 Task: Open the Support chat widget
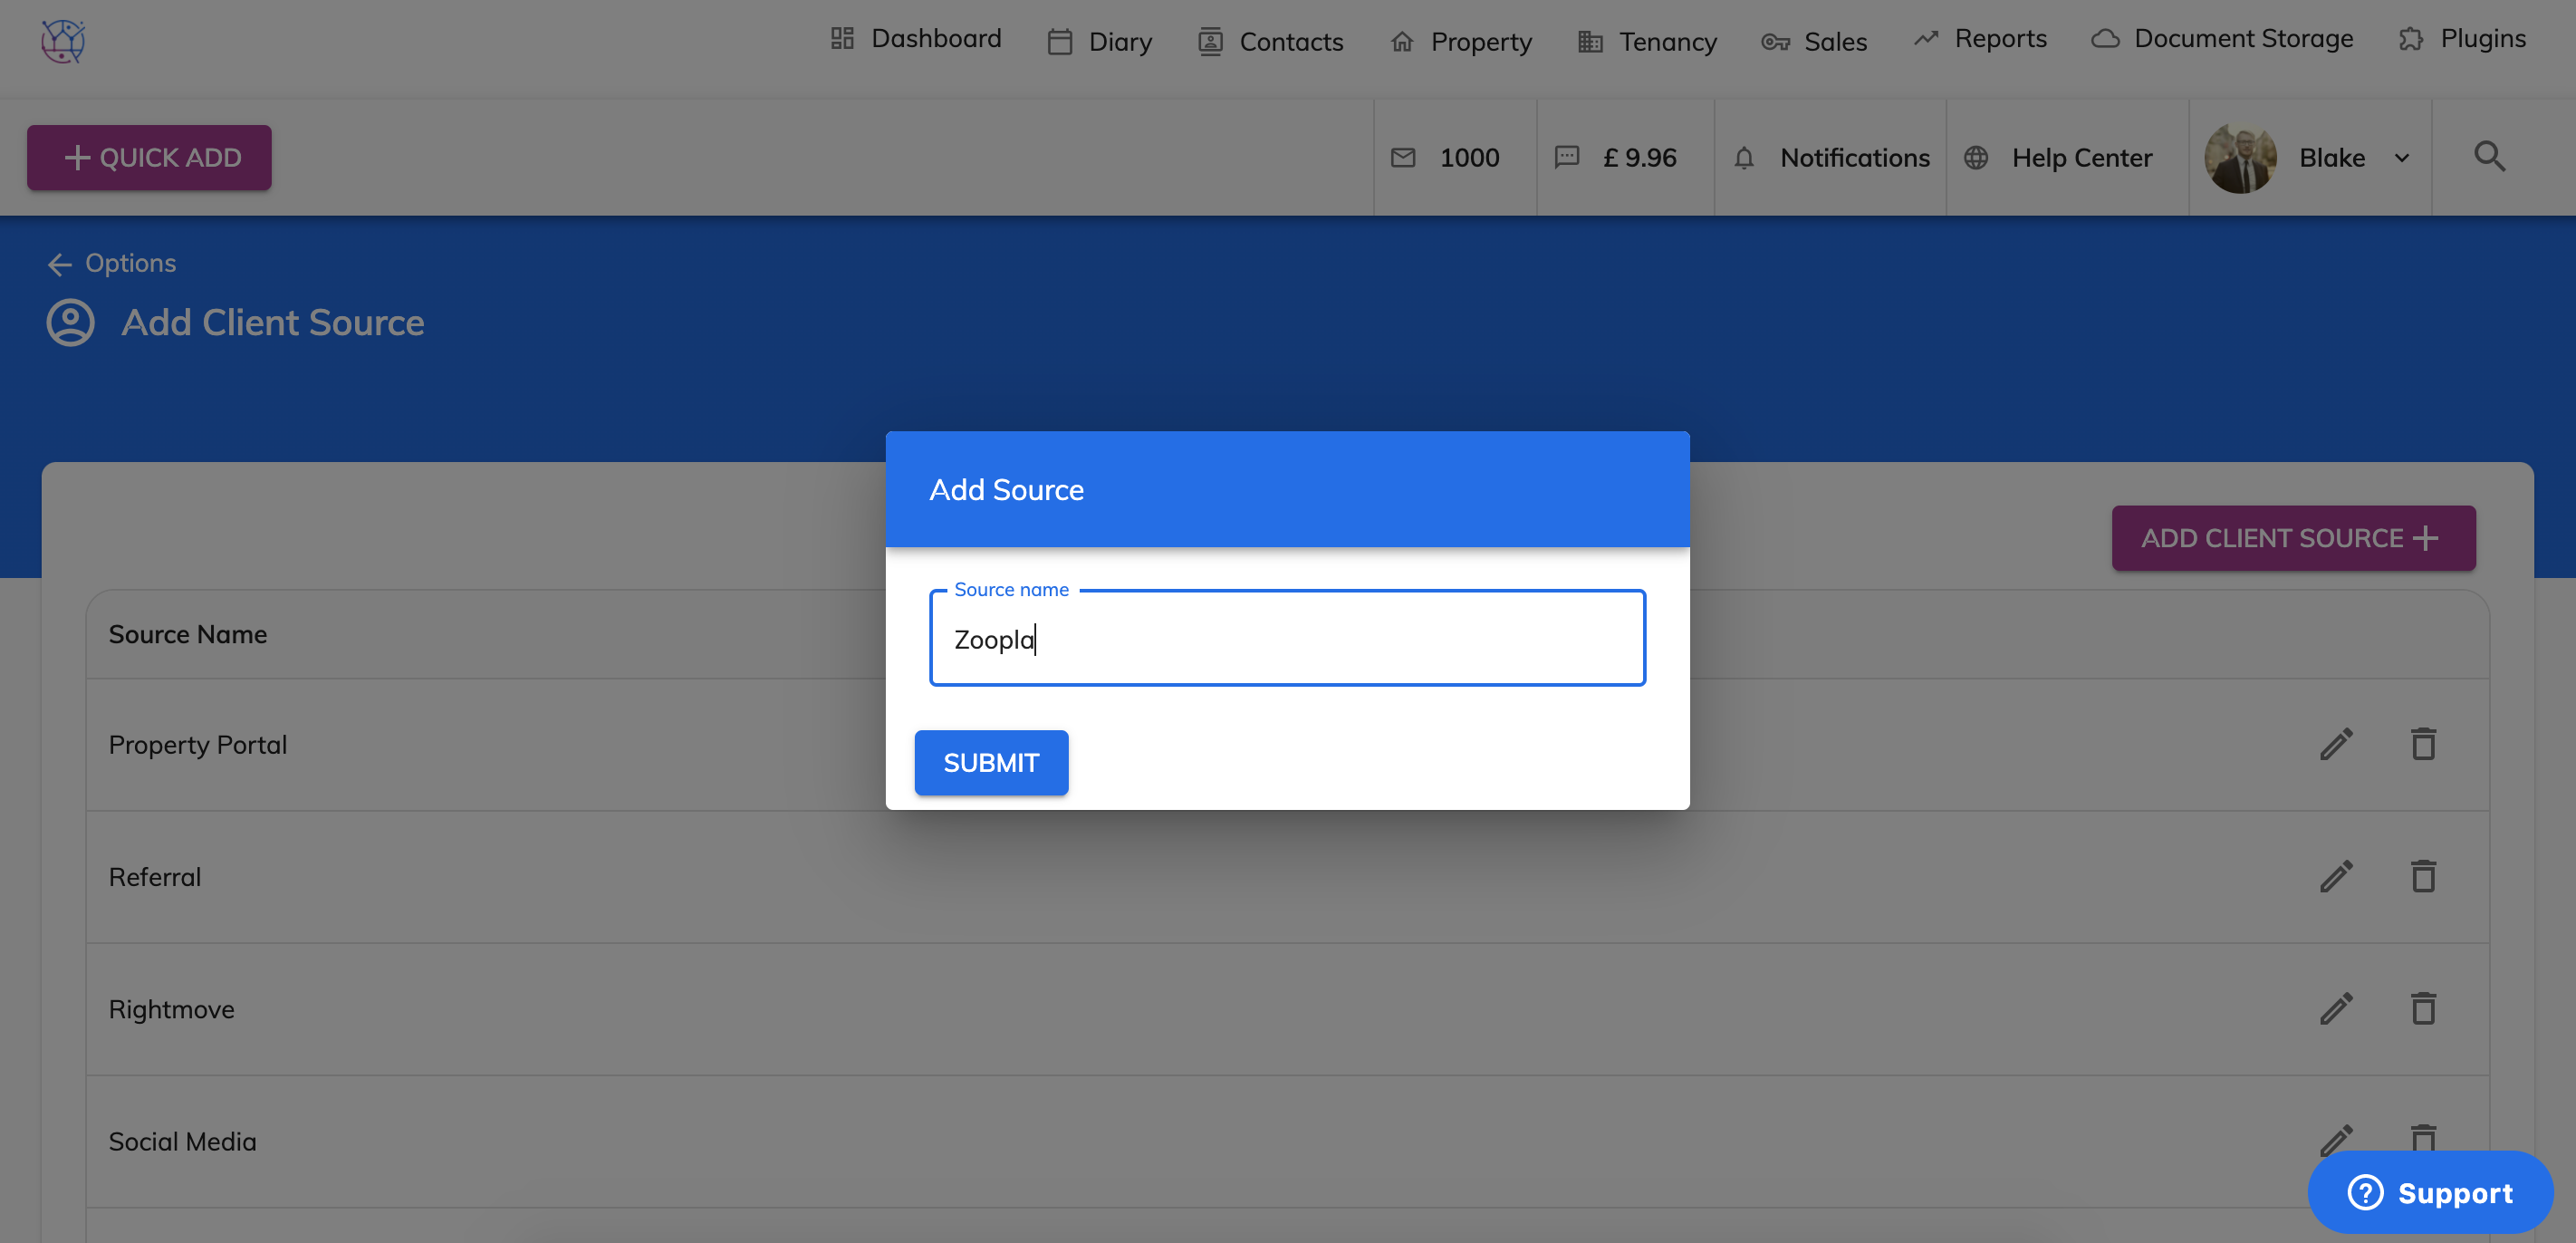tap(2429, 1192)
